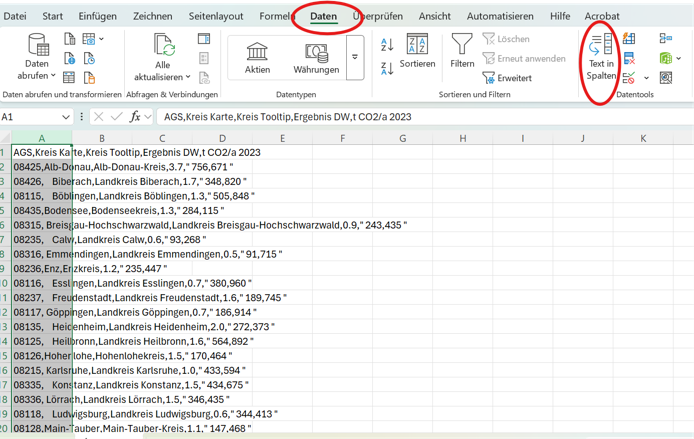
Task: Click the greyed-out workbook links icon
Action: [204, 78]
